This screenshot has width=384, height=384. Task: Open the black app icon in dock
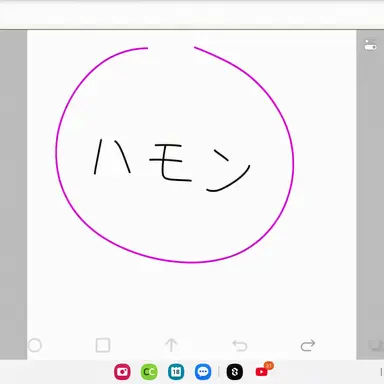point(235,372)
